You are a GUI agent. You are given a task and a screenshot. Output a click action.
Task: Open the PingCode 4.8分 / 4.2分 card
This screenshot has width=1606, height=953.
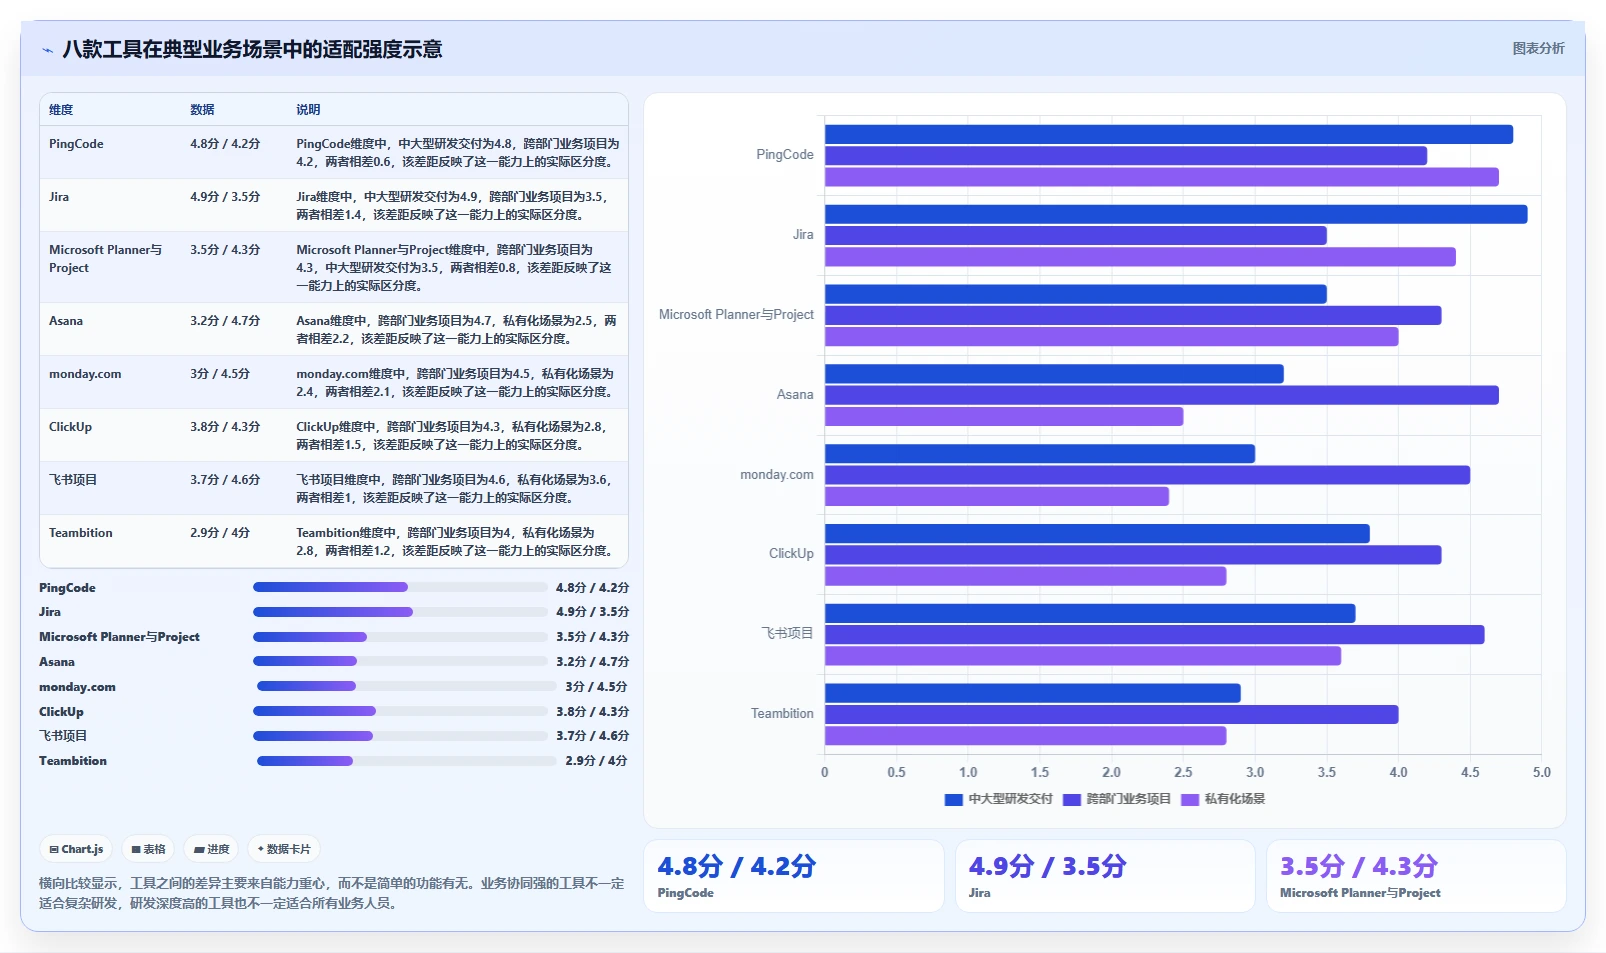point(794,876)
